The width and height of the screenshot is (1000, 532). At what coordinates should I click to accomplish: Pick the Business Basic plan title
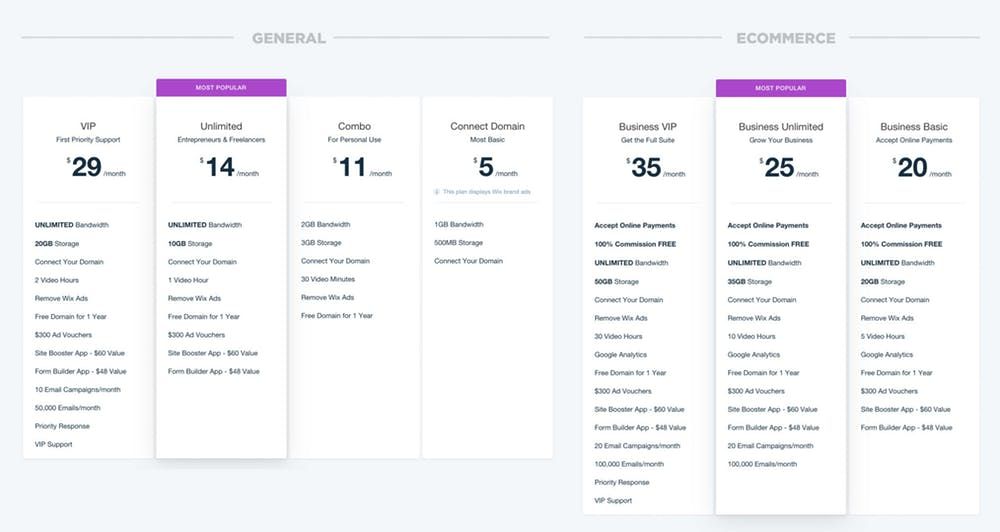click(x=914, y=127)
